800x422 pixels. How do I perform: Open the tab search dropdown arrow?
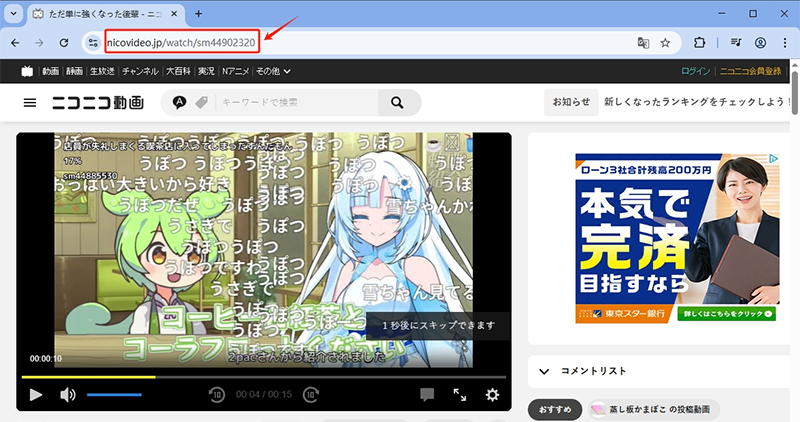pyautogui.click(x=14, y=14)
